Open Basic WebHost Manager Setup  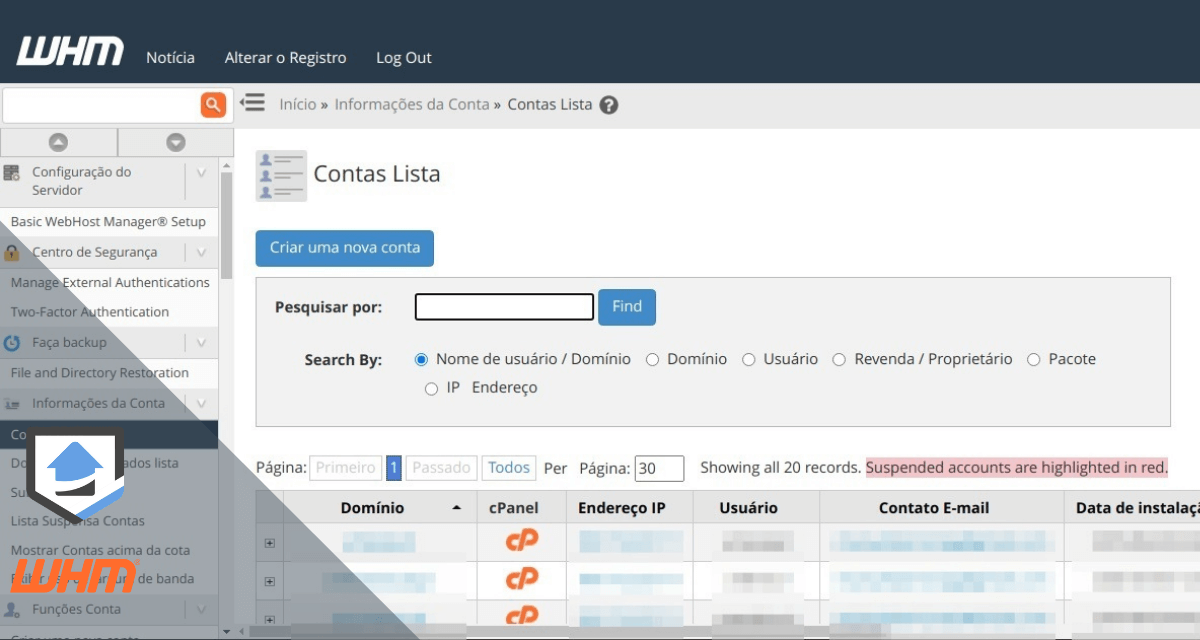coord(108,222)
